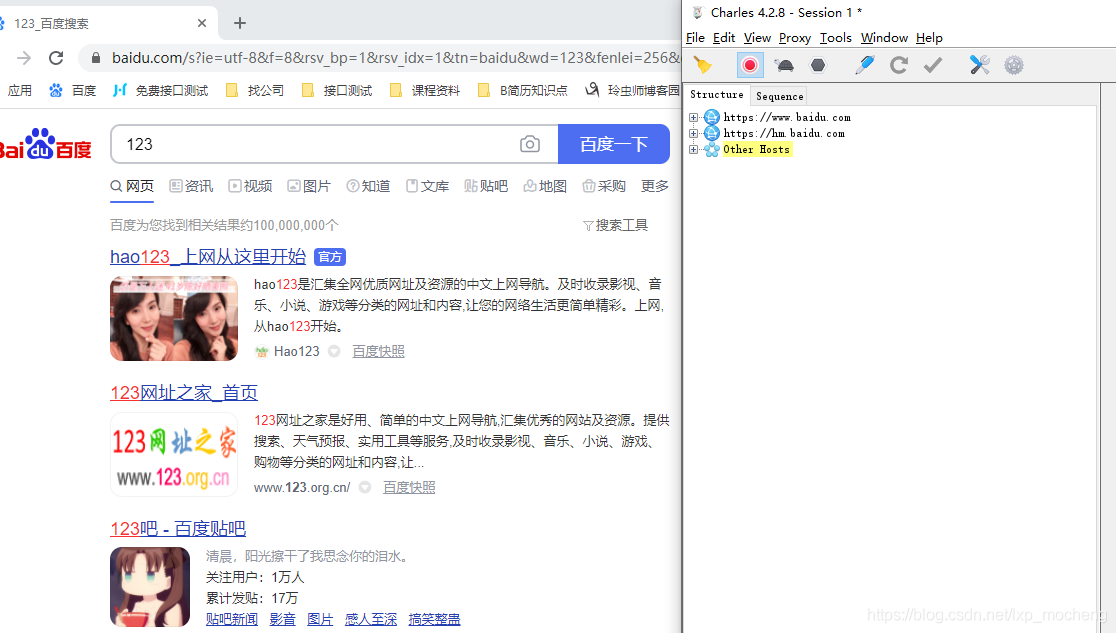Toggle the hexagon Breakpoints icon in Charles

click(x=818, y=66)
